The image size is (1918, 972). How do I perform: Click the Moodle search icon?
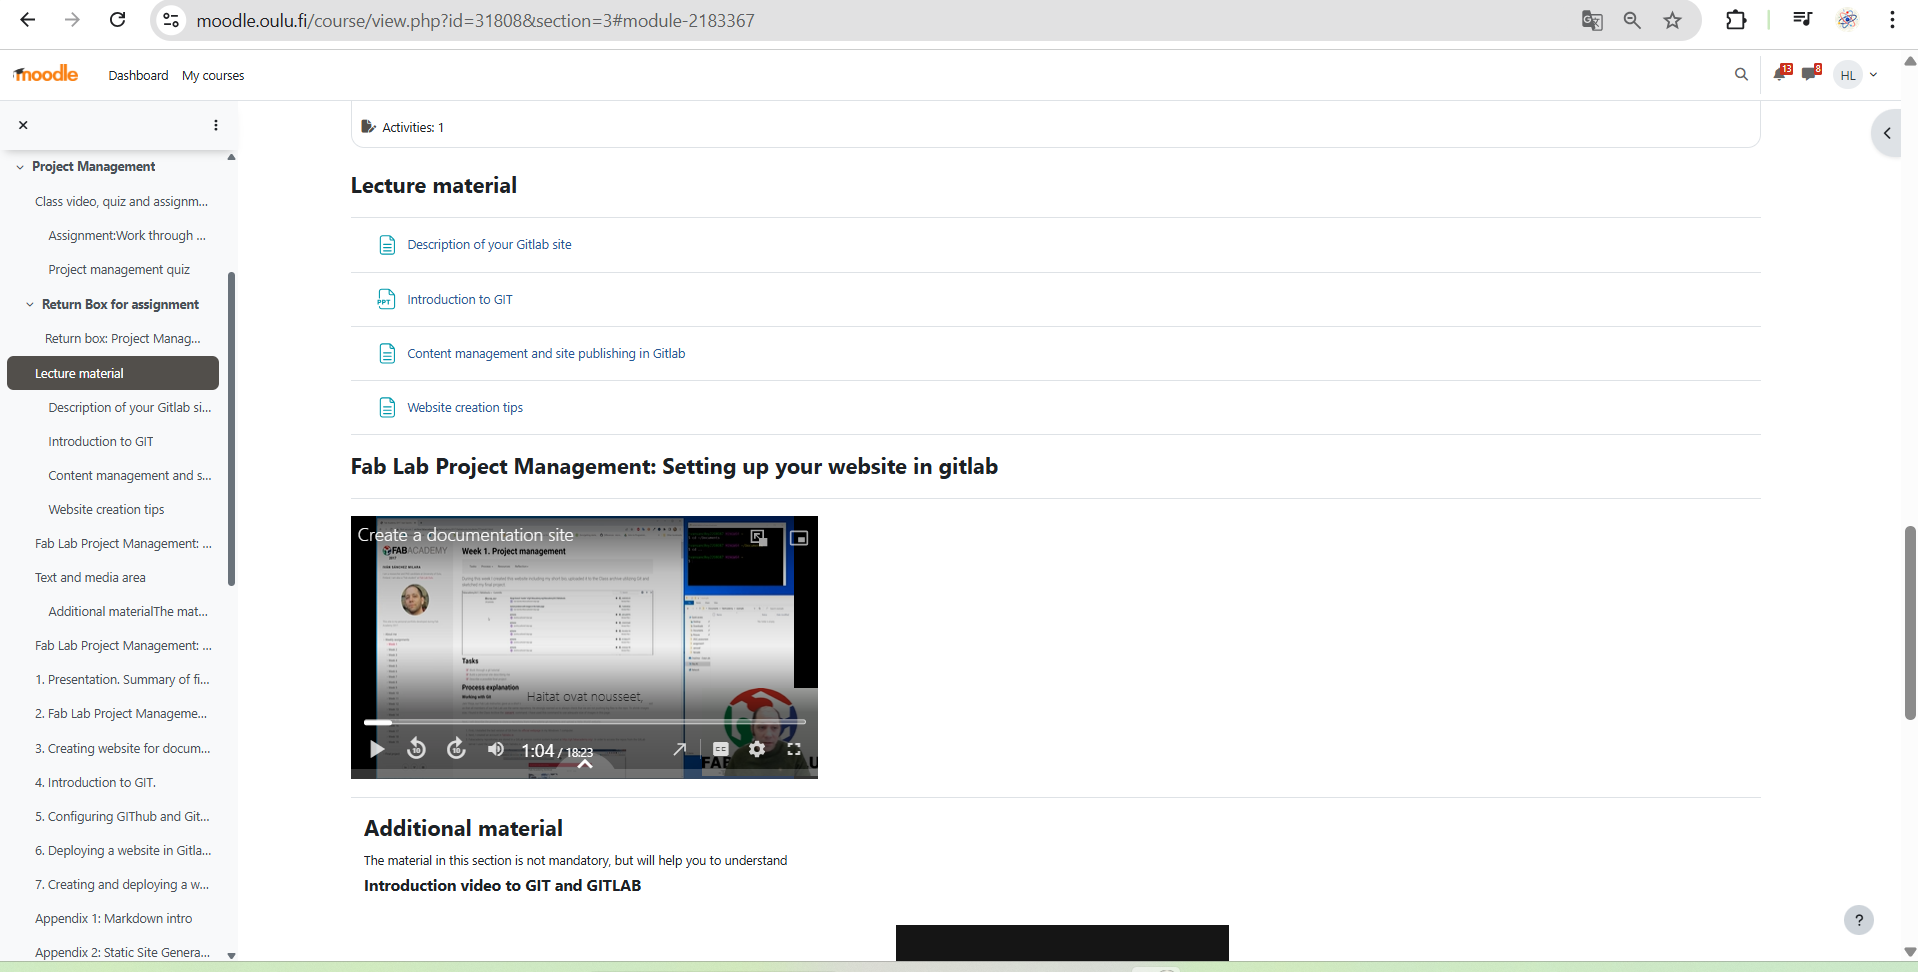[1741, 74]
